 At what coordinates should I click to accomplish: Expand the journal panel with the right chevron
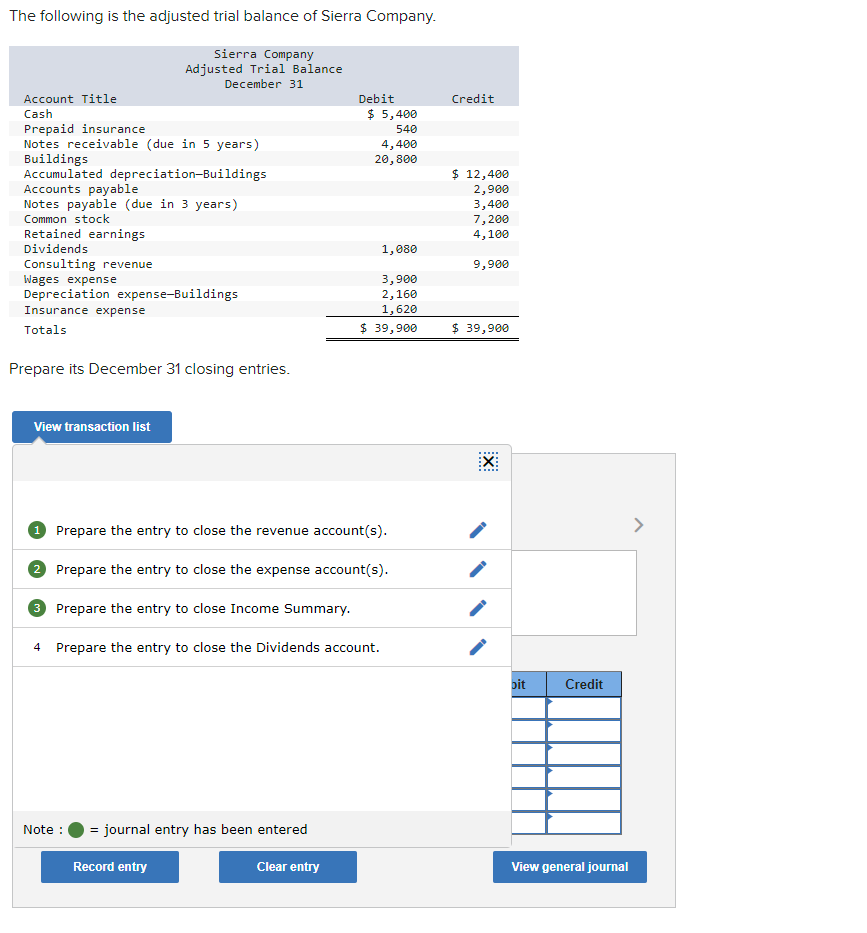pos(636,524)
